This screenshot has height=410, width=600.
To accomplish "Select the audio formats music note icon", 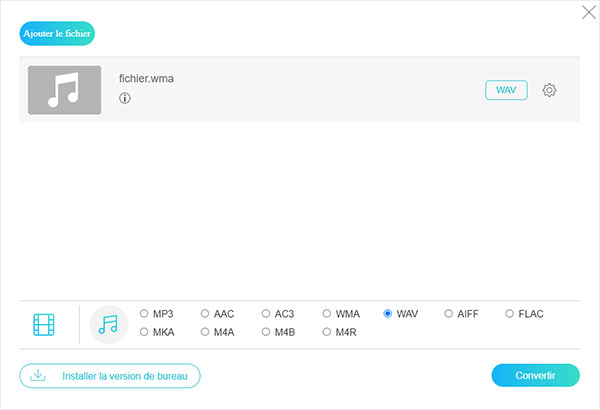I will [108, 325].
